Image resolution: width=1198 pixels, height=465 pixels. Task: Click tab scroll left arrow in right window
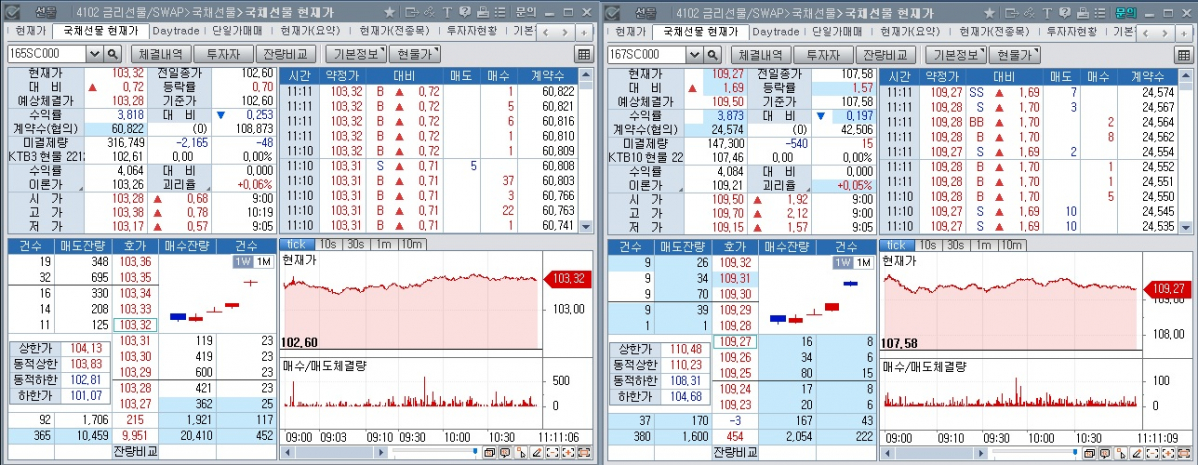coord(1145,32)
